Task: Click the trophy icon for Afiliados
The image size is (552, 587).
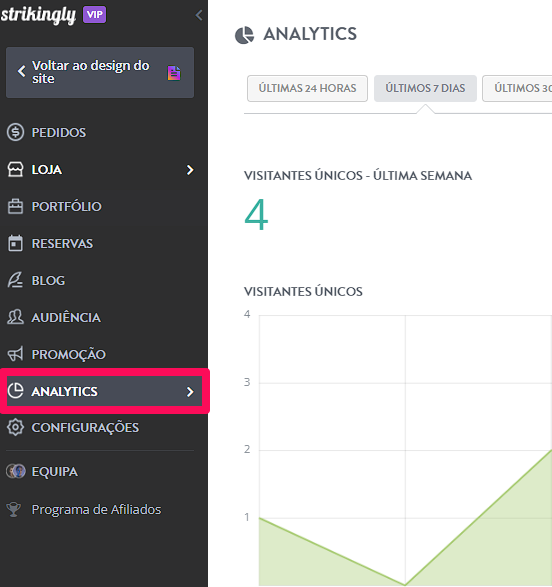Action: [13, 509]
